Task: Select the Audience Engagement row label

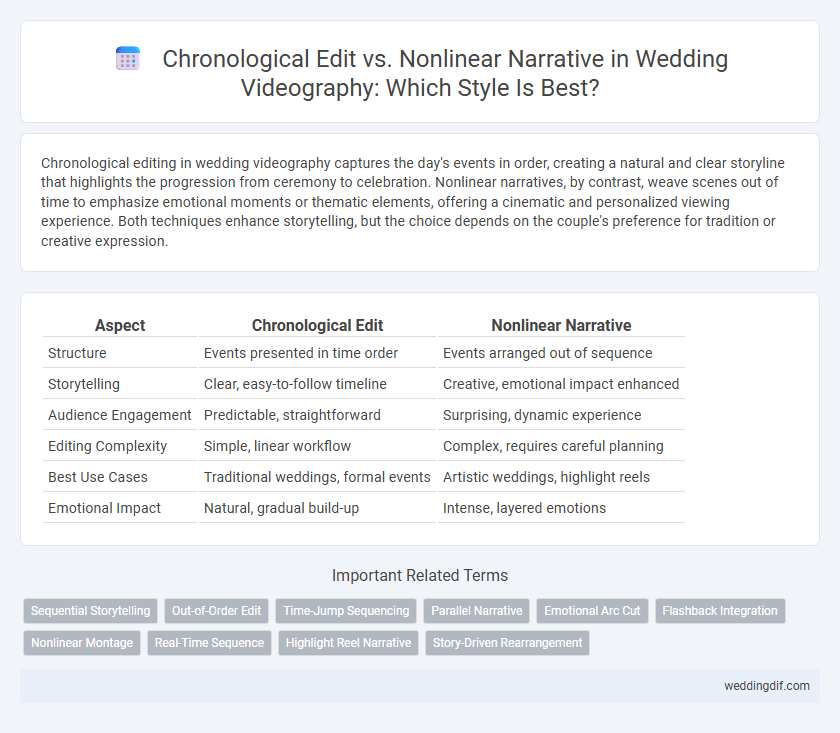Action: click(119, 415)
